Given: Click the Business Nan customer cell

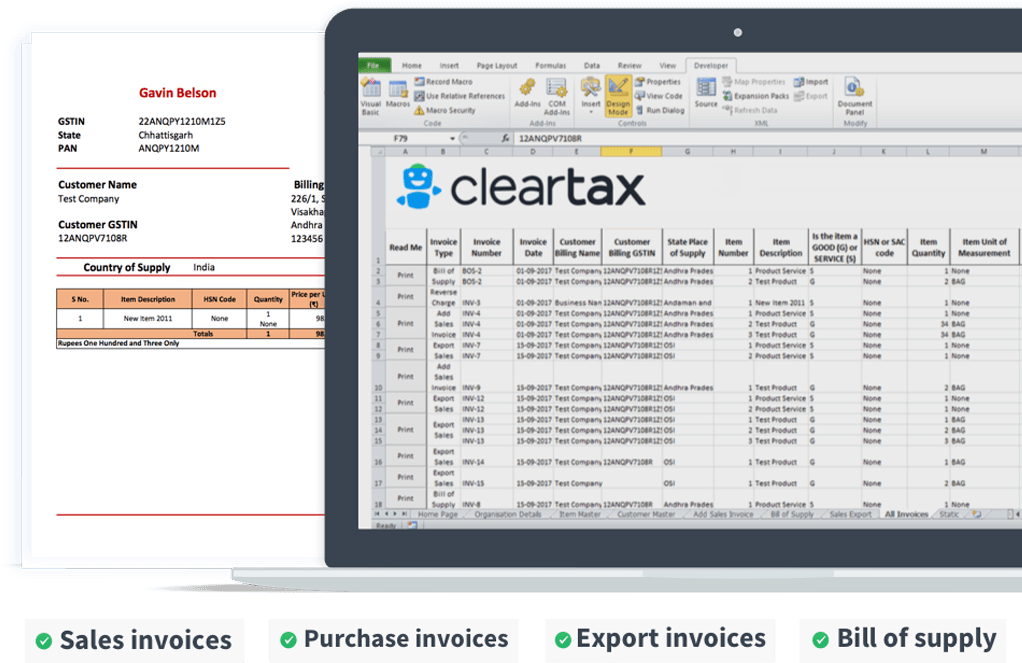Looking at the screenshot, I should pyautogui.click(x=577, y=302).
